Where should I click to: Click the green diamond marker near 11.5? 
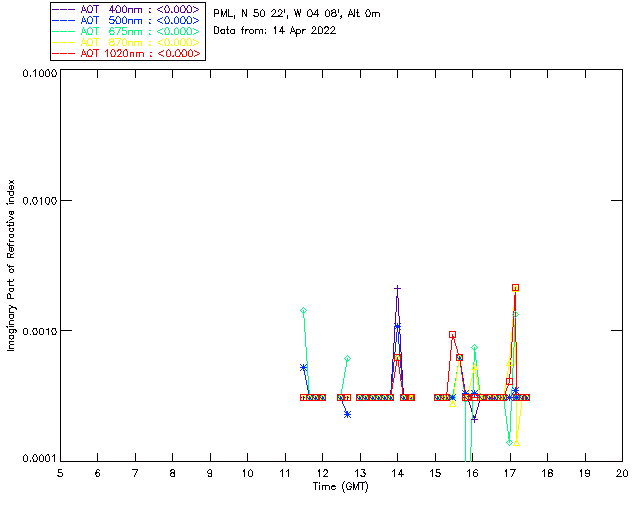[303, 310]
